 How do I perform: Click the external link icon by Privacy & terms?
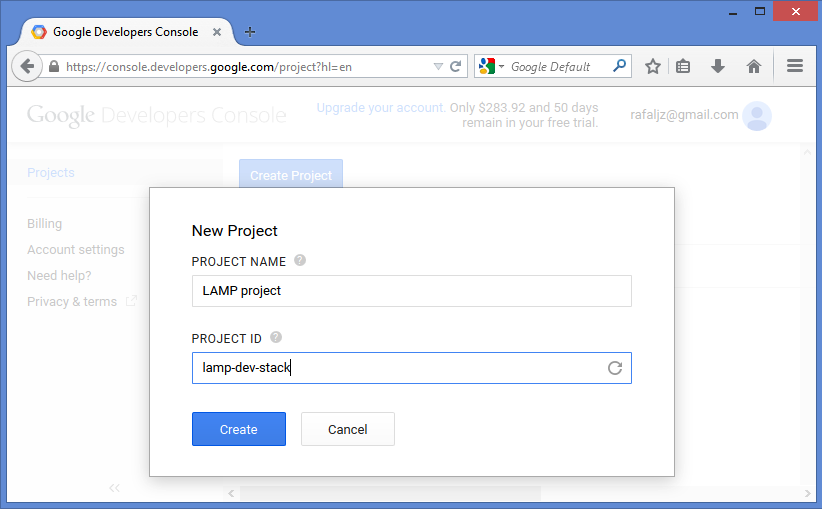point(131,301)
